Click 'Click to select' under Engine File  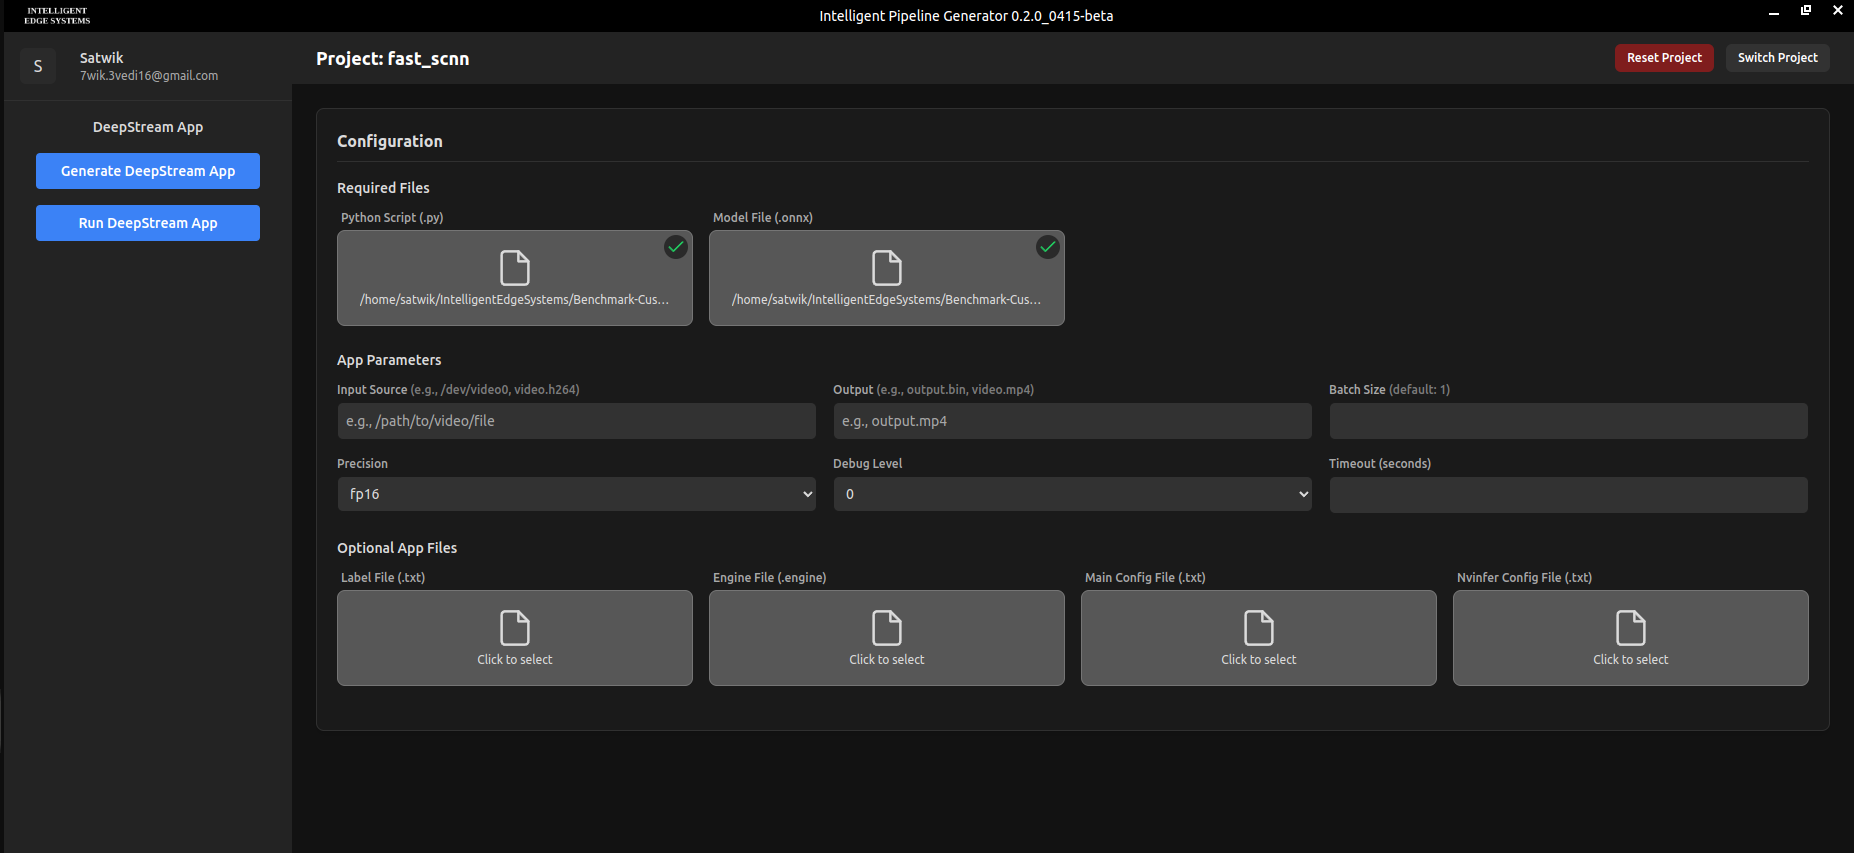pos(887,660)
